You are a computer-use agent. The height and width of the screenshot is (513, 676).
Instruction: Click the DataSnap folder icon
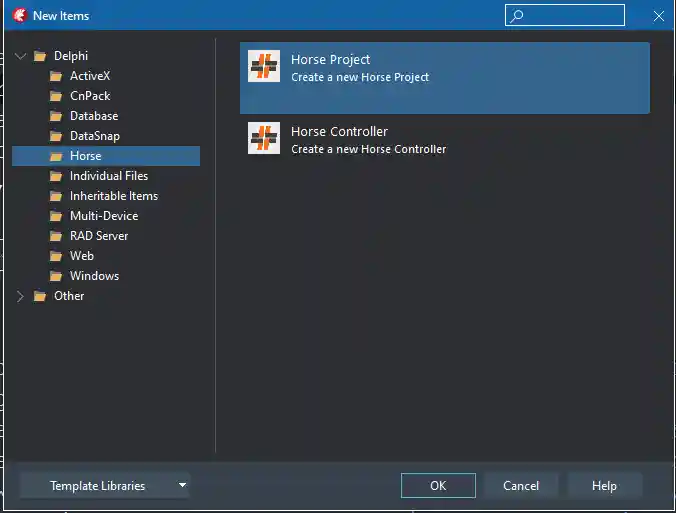56,136
